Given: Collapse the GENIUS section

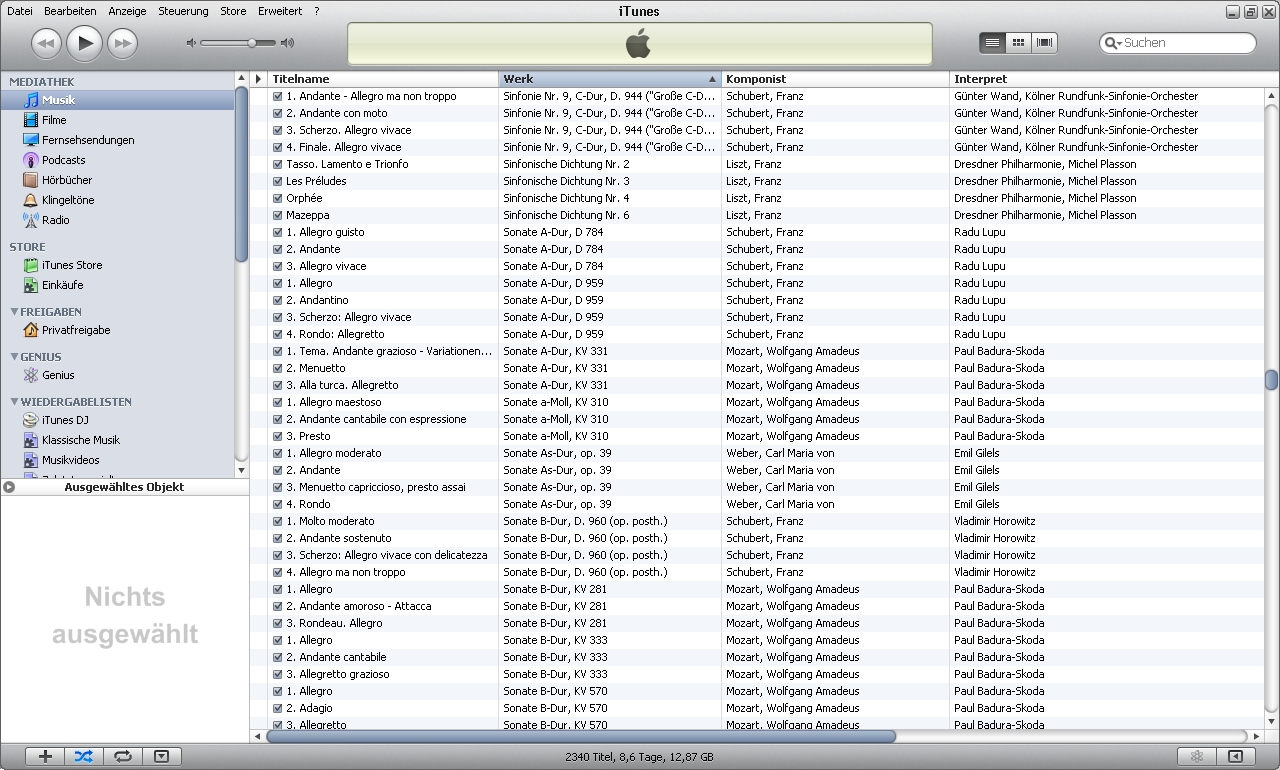Looking at the screenshot, I should point(14,357).
